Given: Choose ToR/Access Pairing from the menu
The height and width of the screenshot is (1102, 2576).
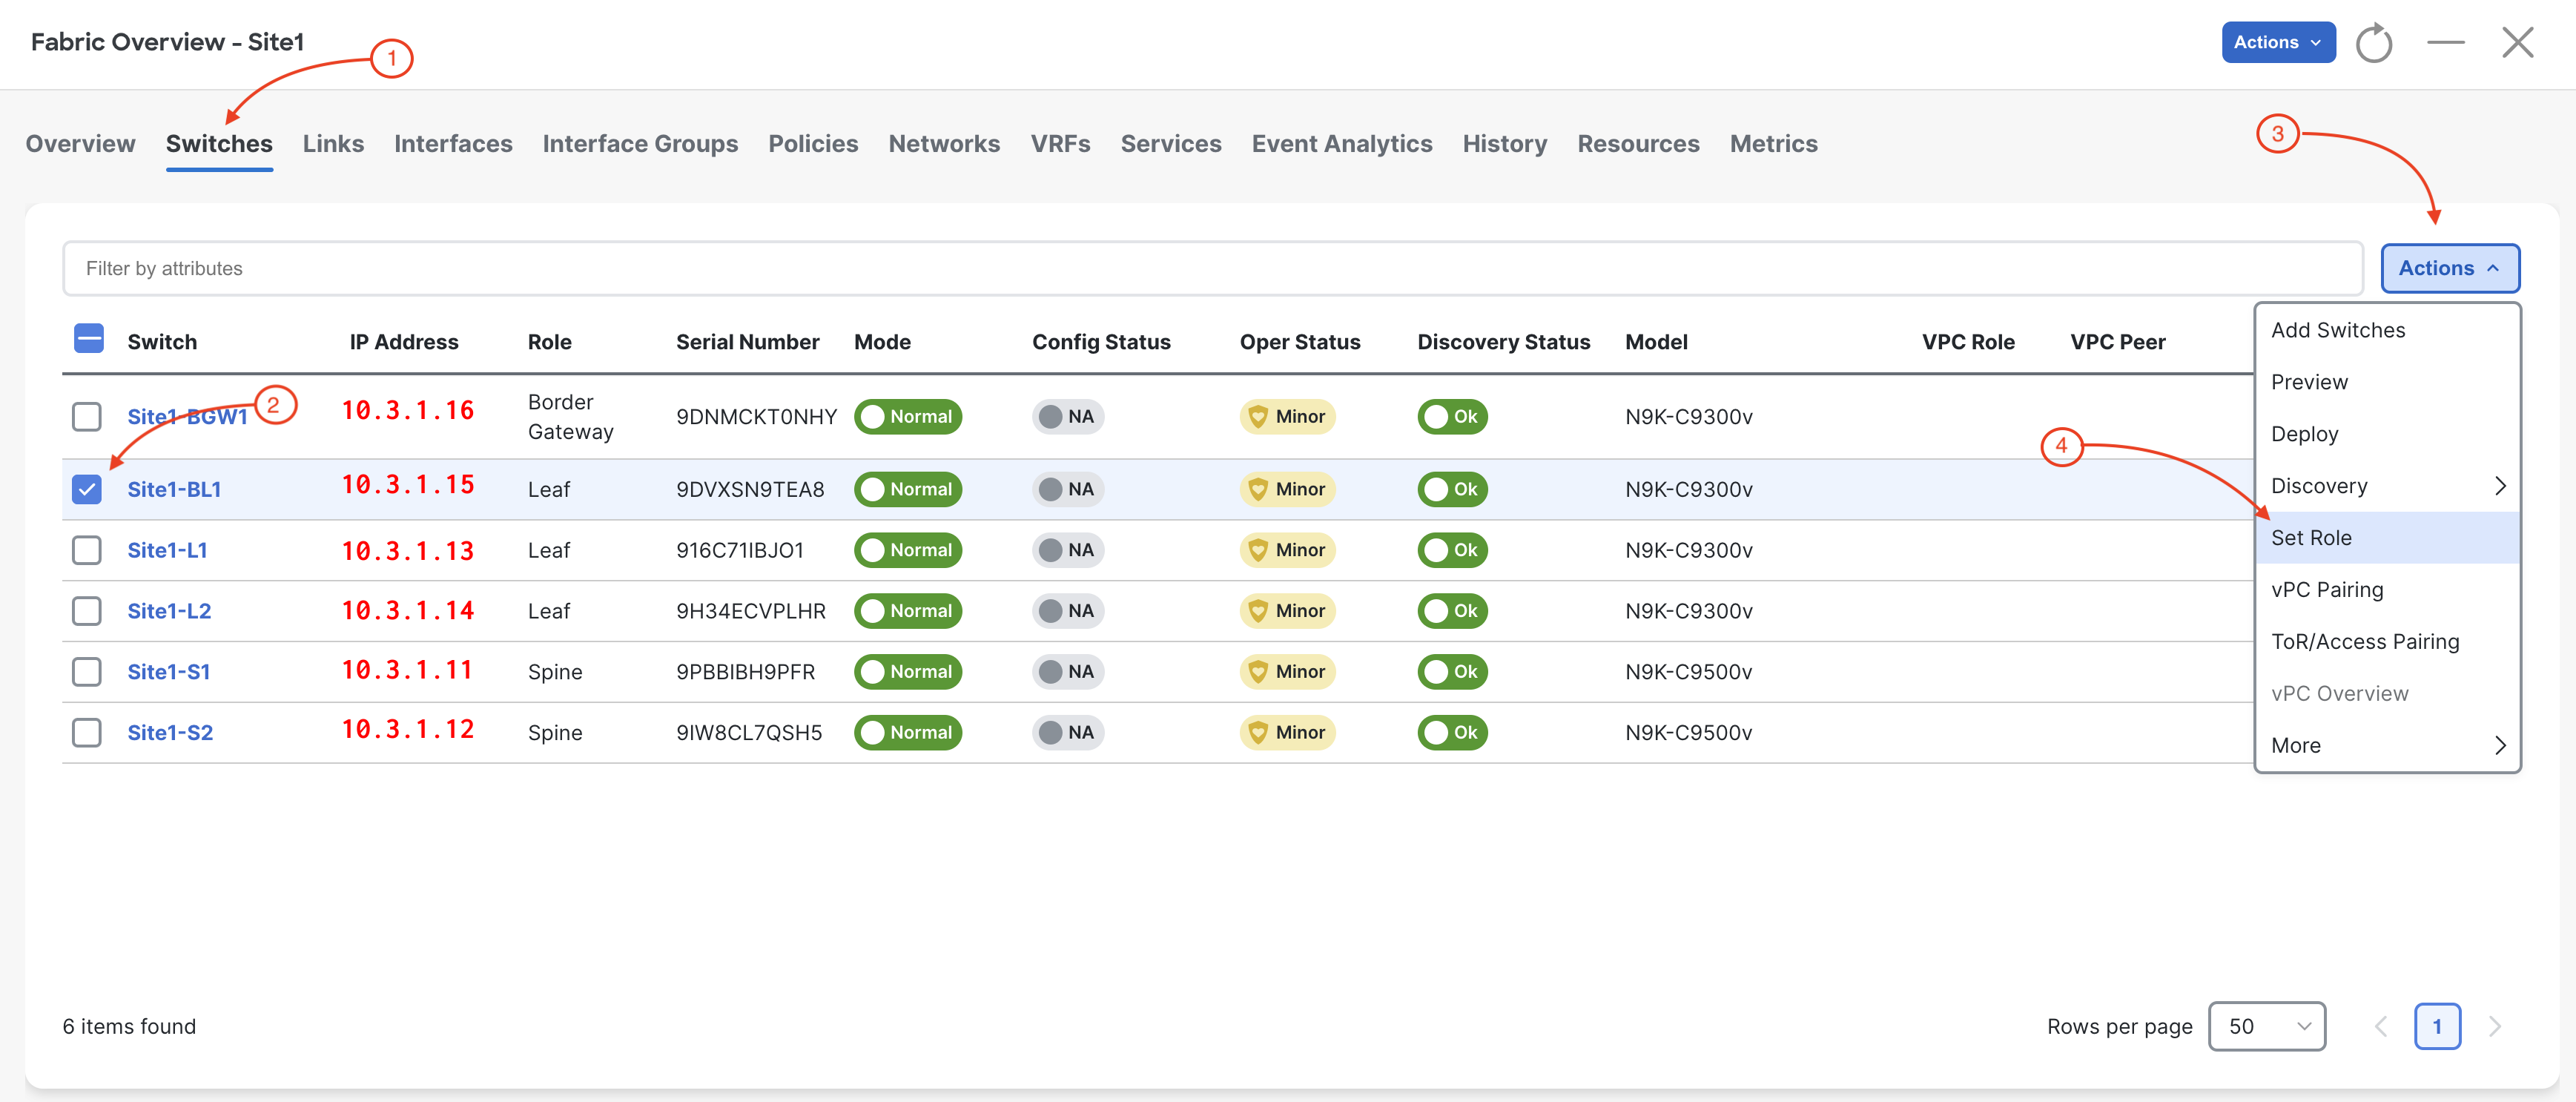Looking at the screenshot, I should 2387,642.
